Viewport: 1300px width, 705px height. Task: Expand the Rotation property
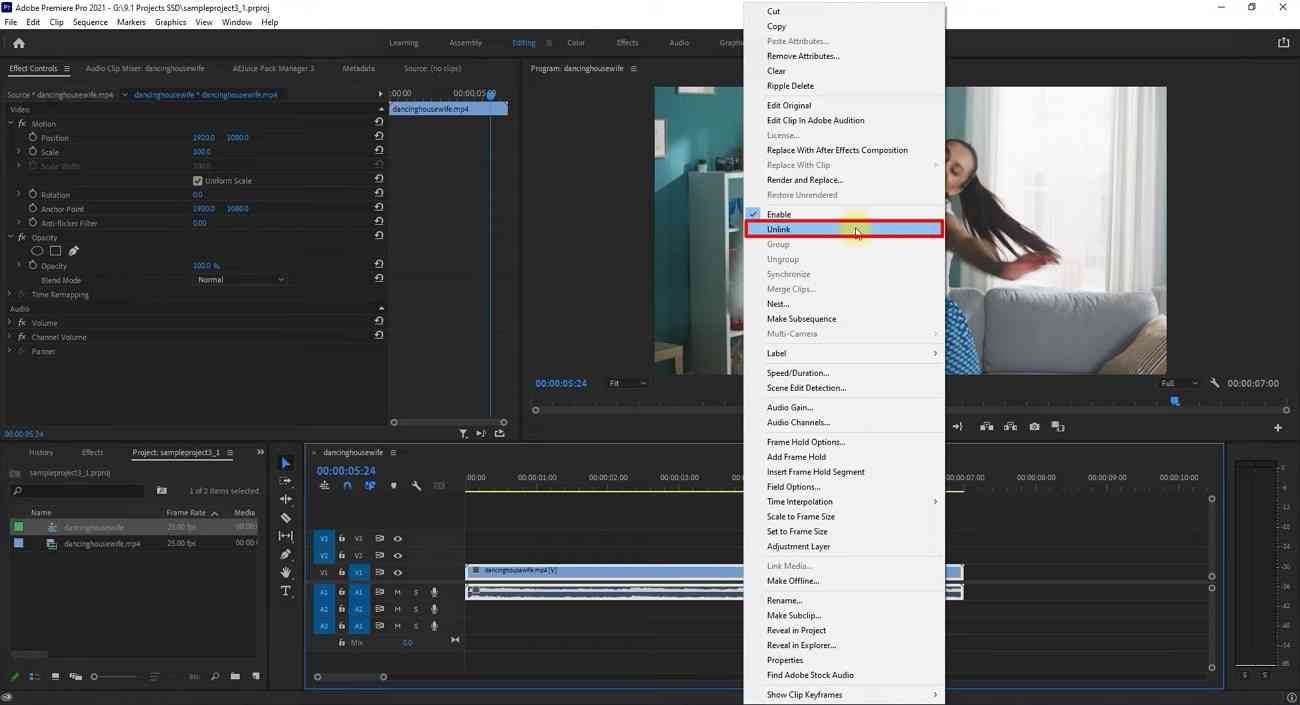click(18, 194)
